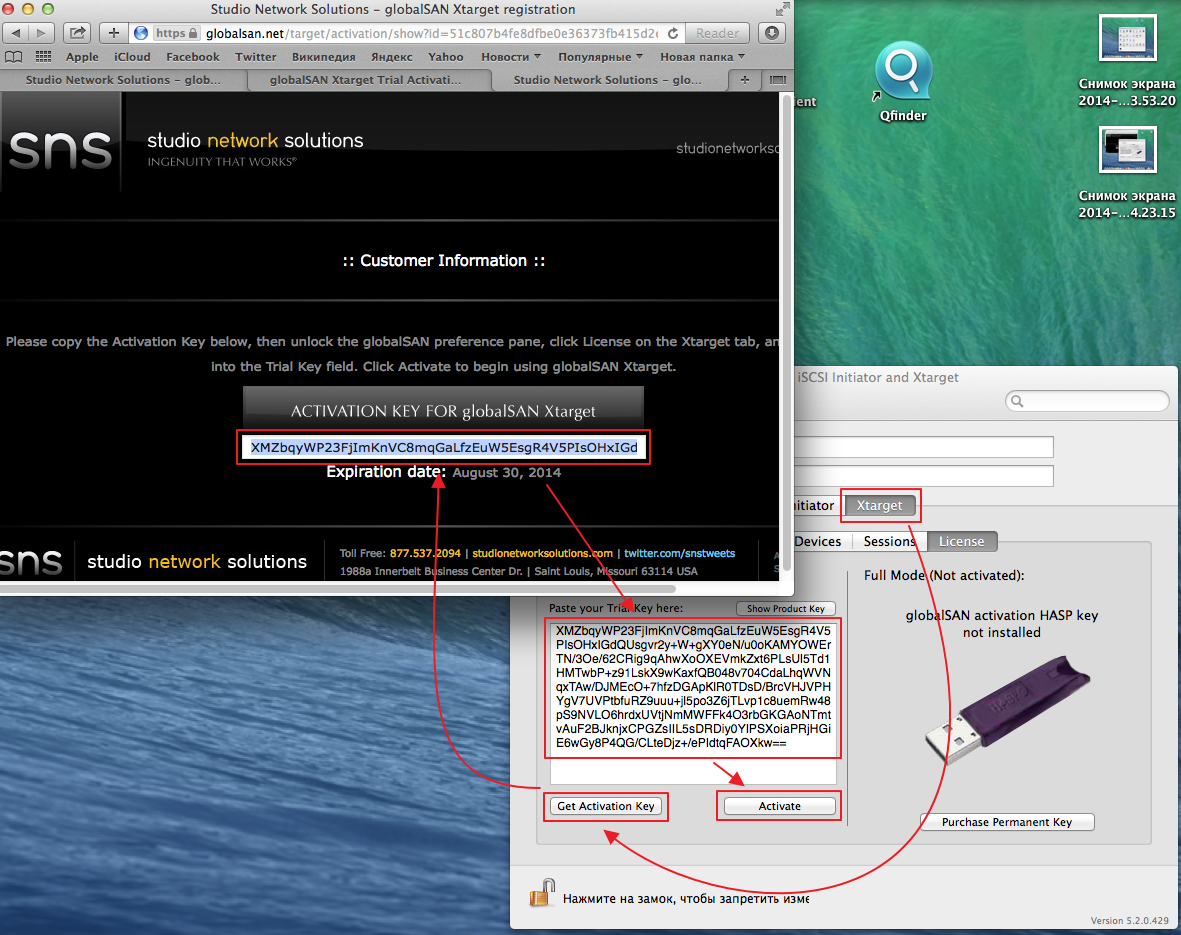Go forward with Safari's forward arrow
Image resolution: width=1181 pixels, height=935 pixels.
tap(41, 33)
